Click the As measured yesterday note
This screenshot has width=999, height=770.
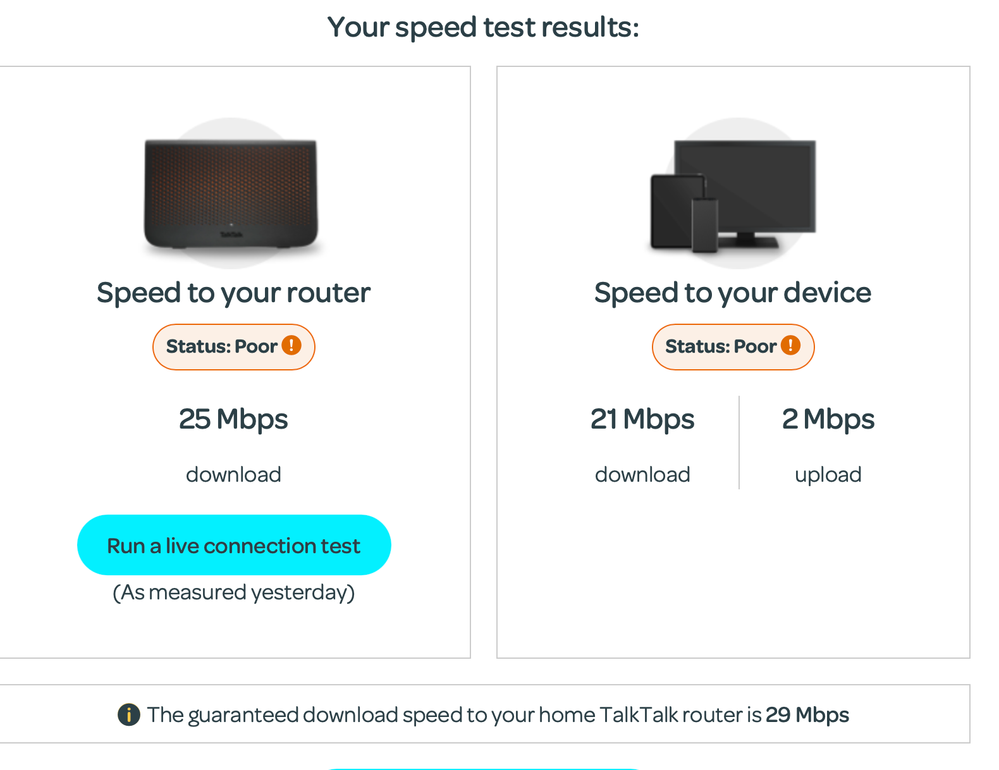tap(234, 593)
